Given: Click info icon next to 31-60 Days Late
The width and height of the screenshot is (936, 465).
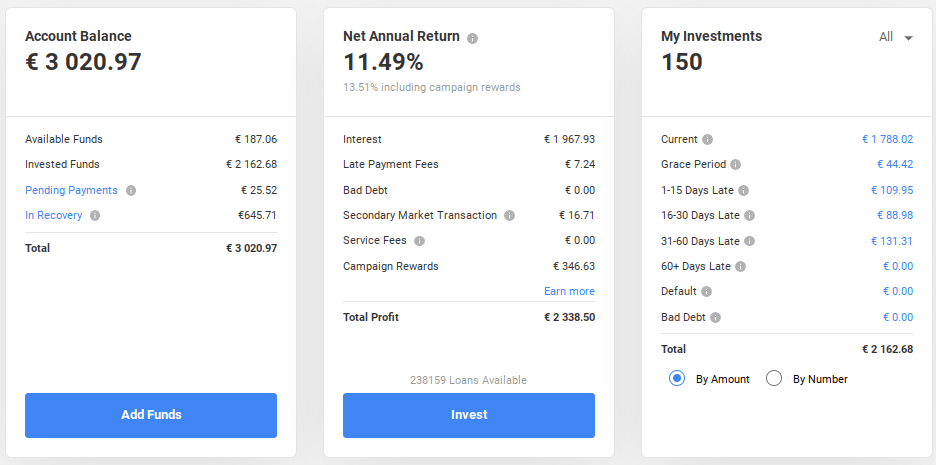Looking at the screenshot, I should 749,241.
